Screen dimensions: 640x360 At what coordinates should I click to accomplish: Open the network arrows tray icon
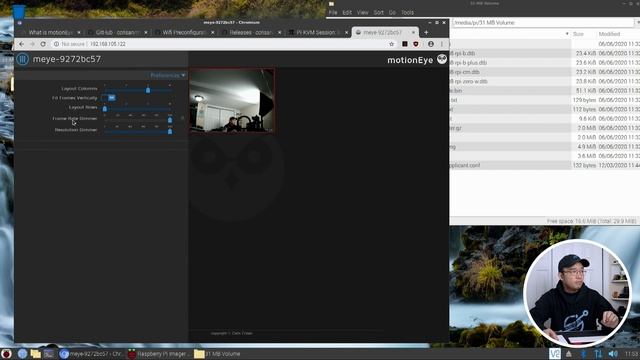point(598,354)
